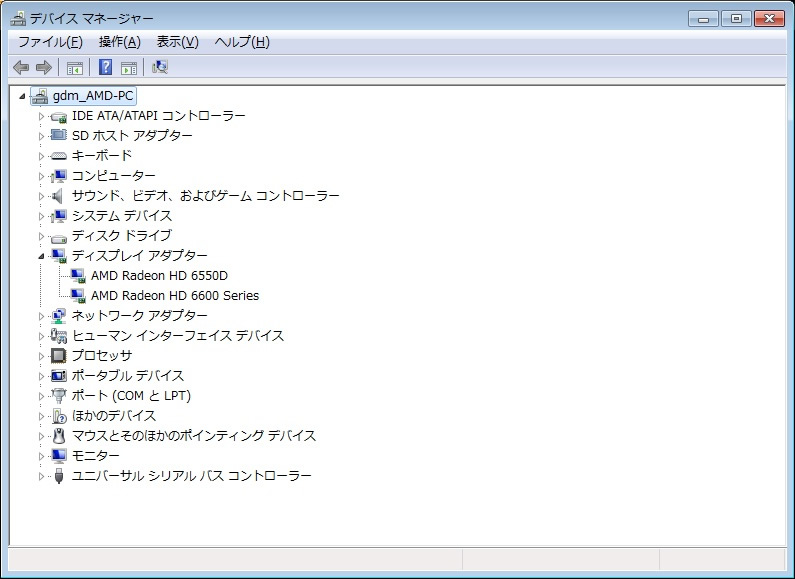Click the COM and LPT ports icon
The height and width of the screenshot is (579, 795).
tap(59, 395)
